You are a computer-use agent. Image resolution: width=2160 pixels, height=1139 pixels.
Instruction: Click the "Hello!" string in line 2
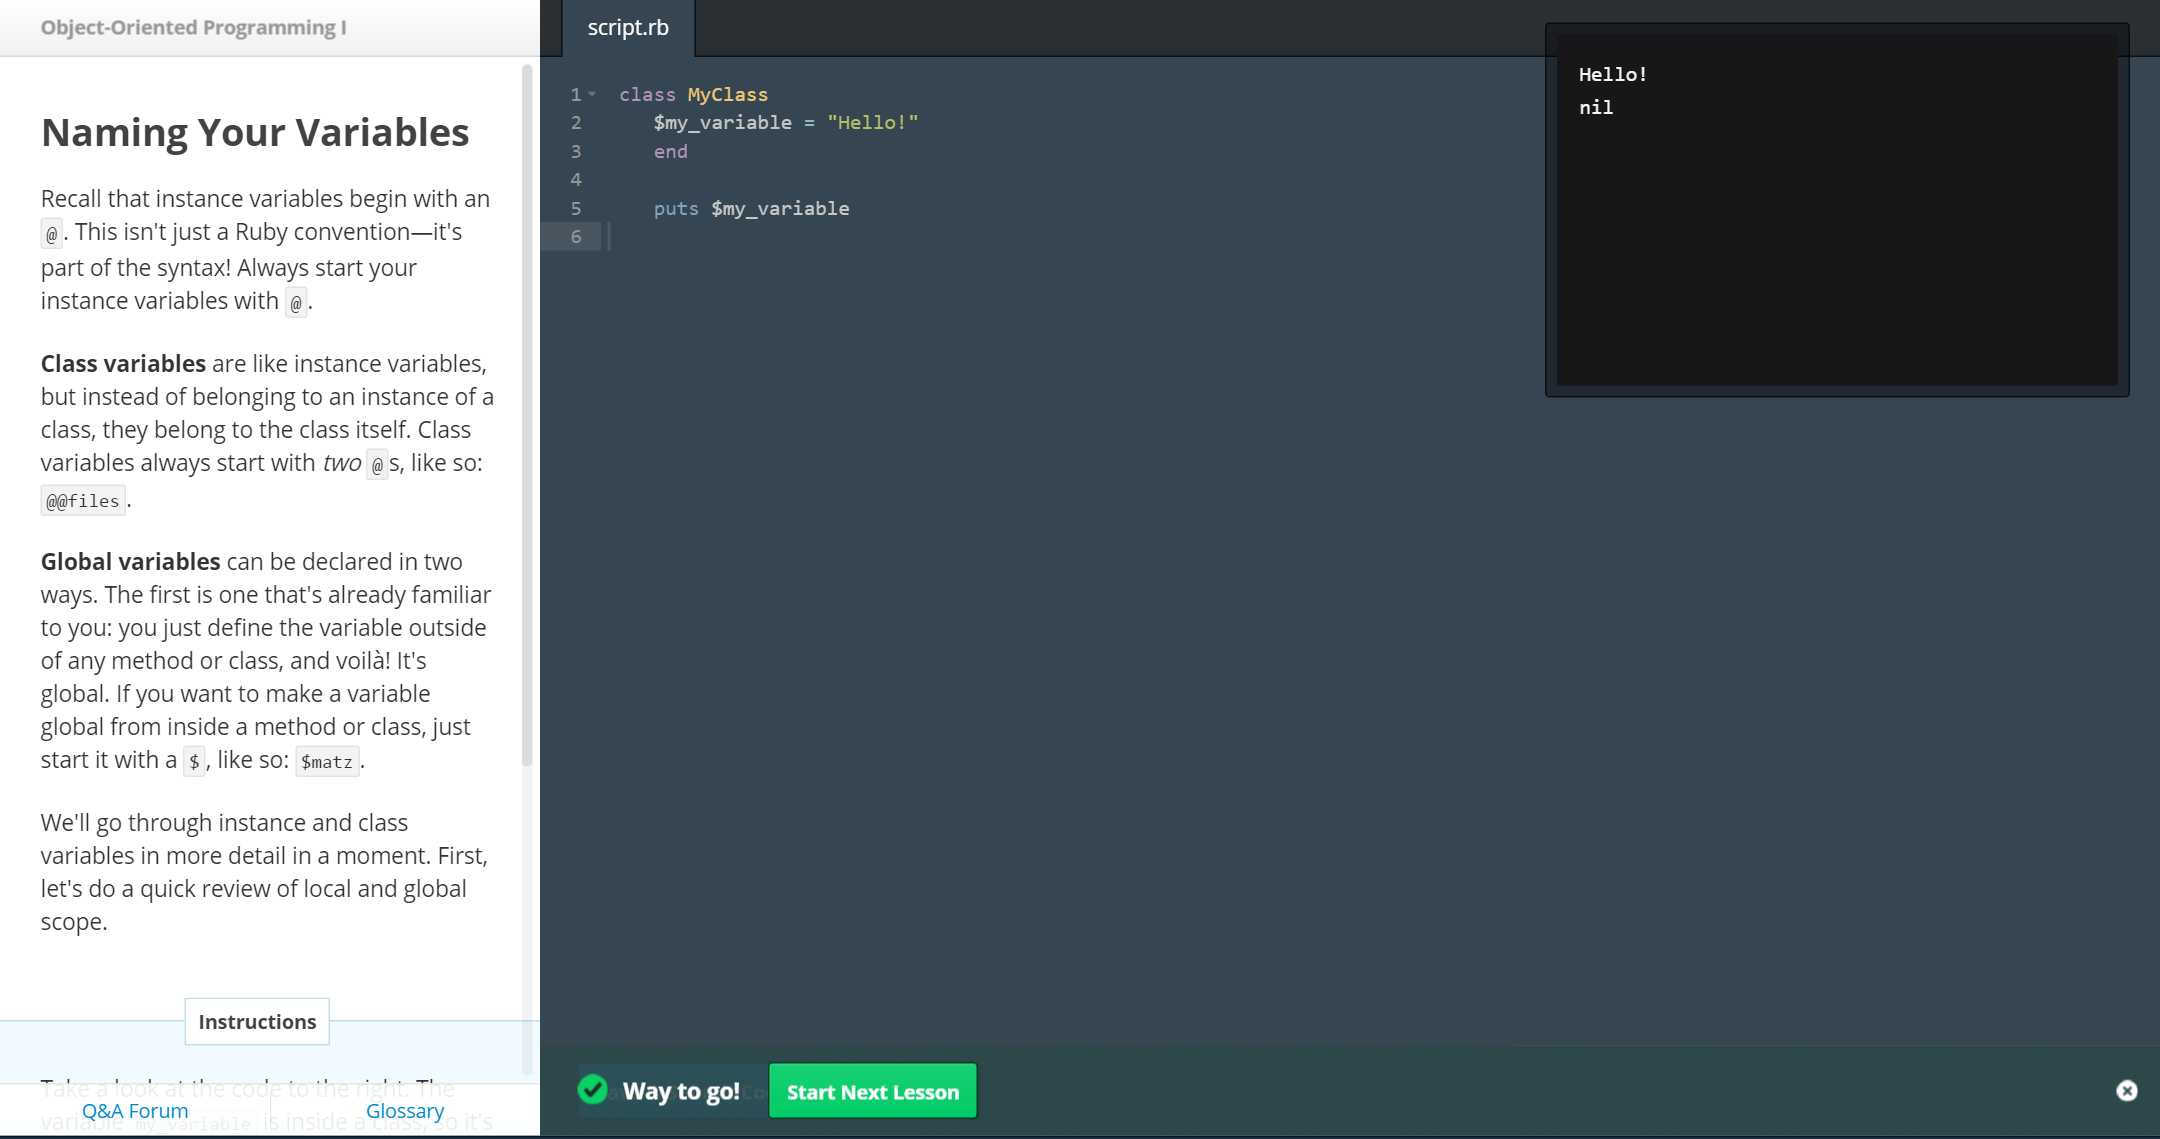[x=872, y=123]
